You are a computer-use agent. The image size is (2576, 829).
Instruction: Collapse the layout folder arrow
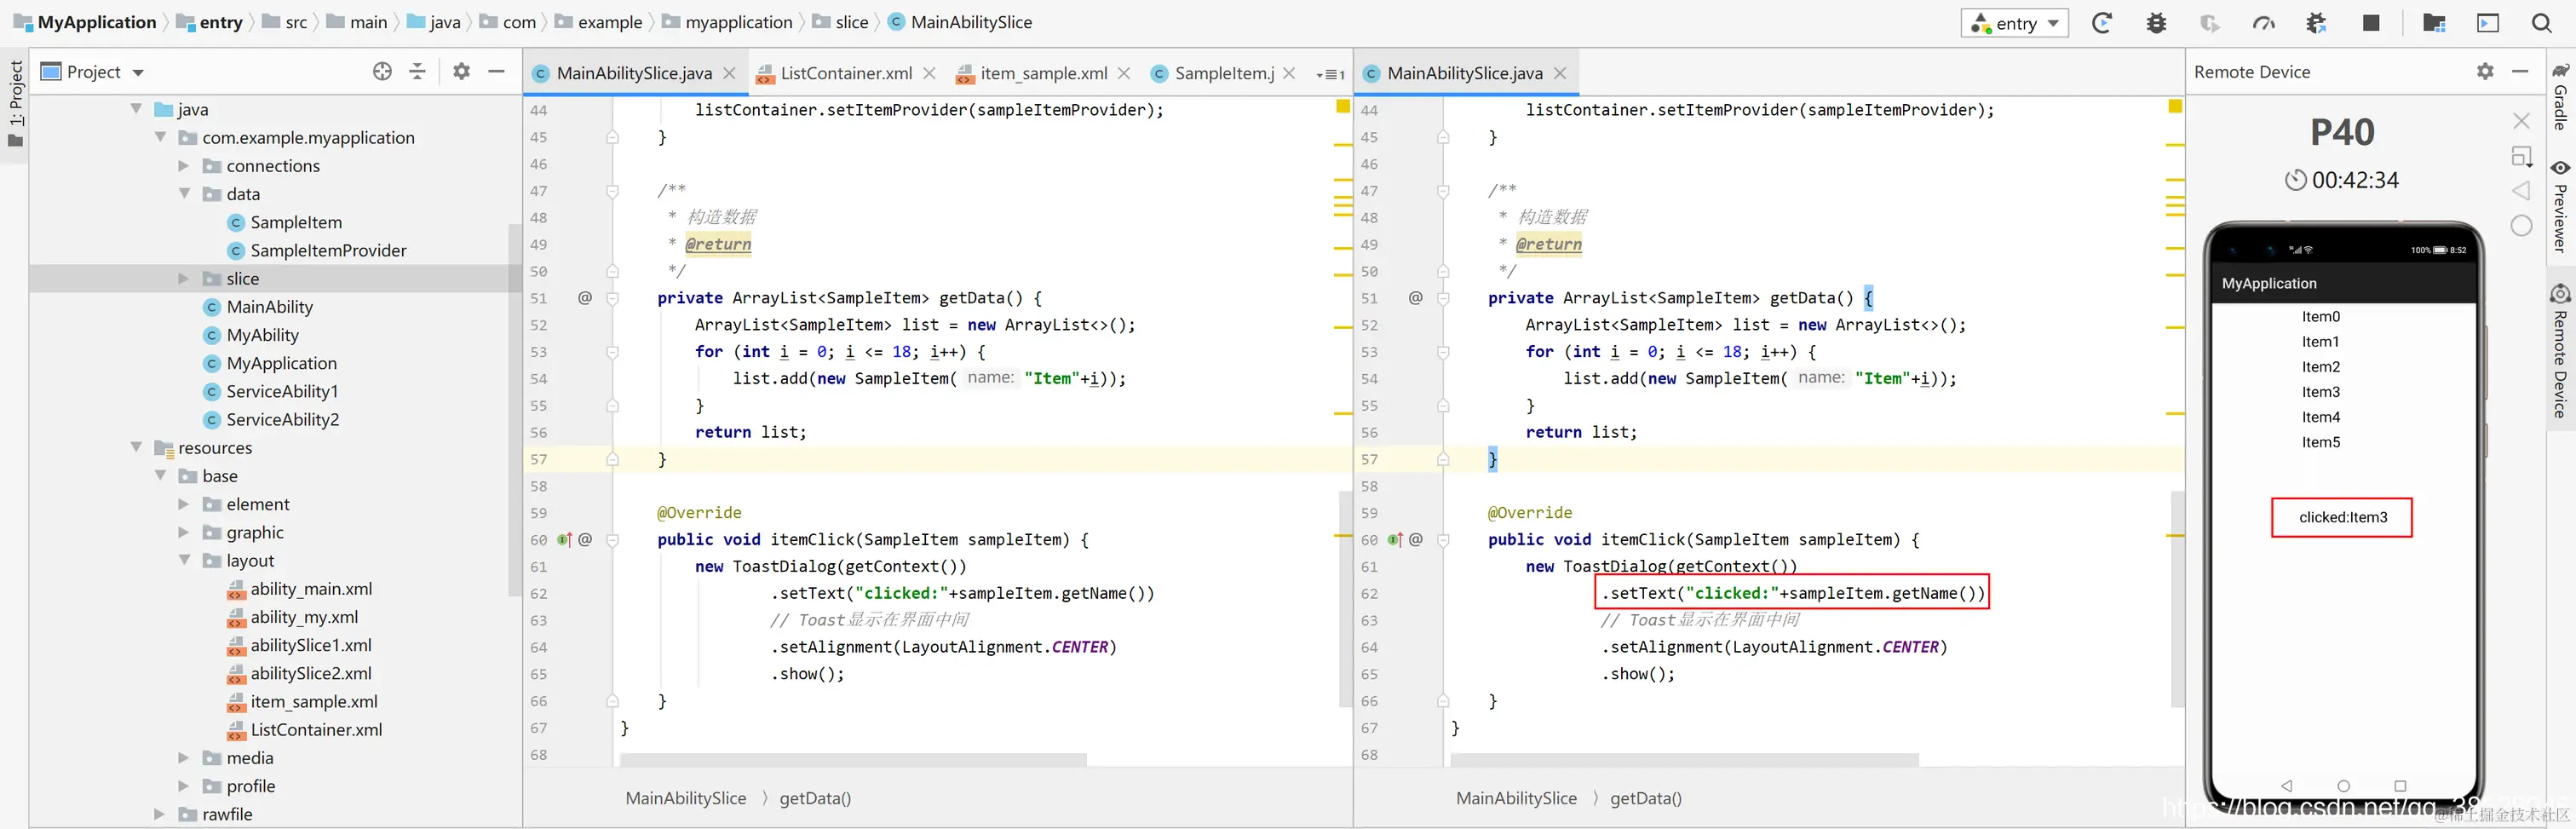[x=184, y=561]
